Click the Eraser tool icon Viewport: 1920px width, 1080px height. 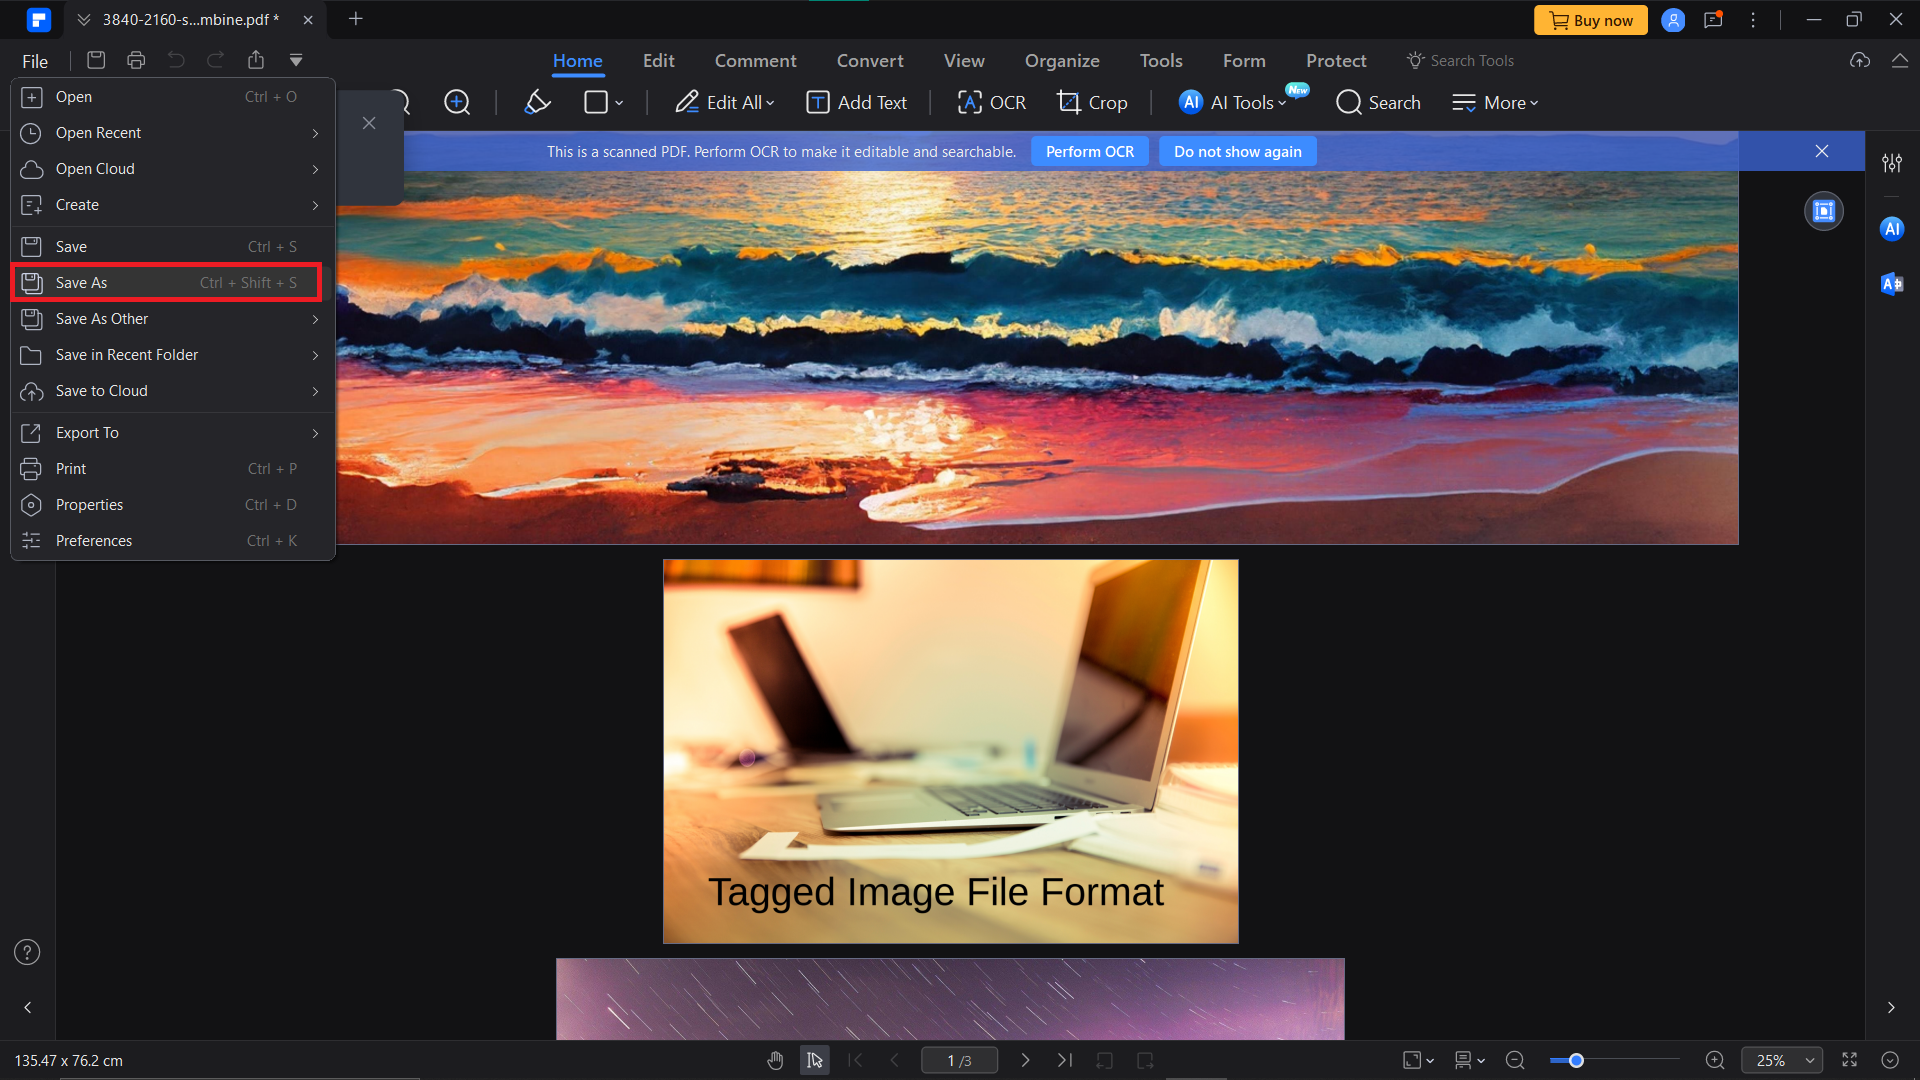coord(539,102)
